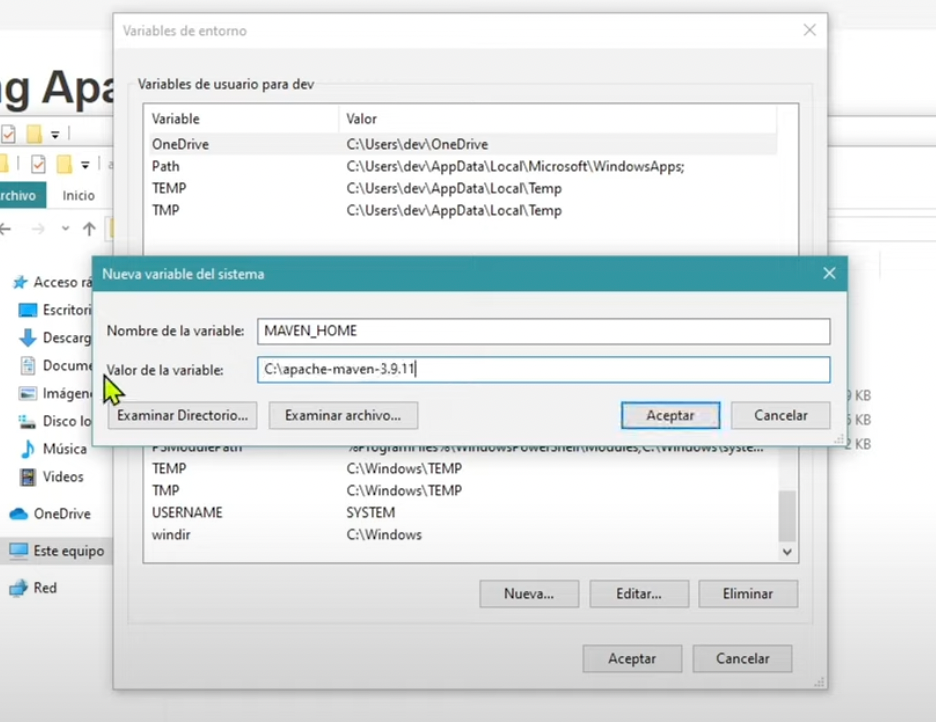Select the Descargas download arrow icon
The height and width of the screenshot is (722, 936).
pos(27,338)
